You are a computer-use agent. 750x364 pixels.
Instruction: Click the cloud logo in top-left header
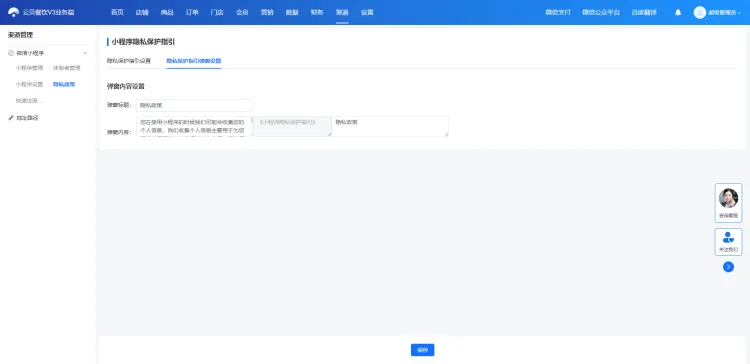[14, 12]
